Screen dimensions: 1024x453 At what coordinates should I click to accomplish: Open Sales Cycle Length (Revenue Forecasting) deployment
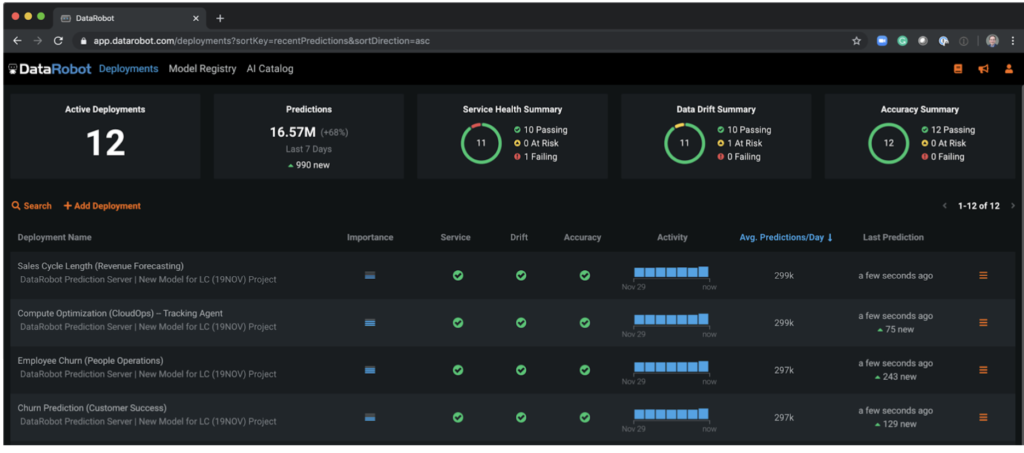[101, 266]
